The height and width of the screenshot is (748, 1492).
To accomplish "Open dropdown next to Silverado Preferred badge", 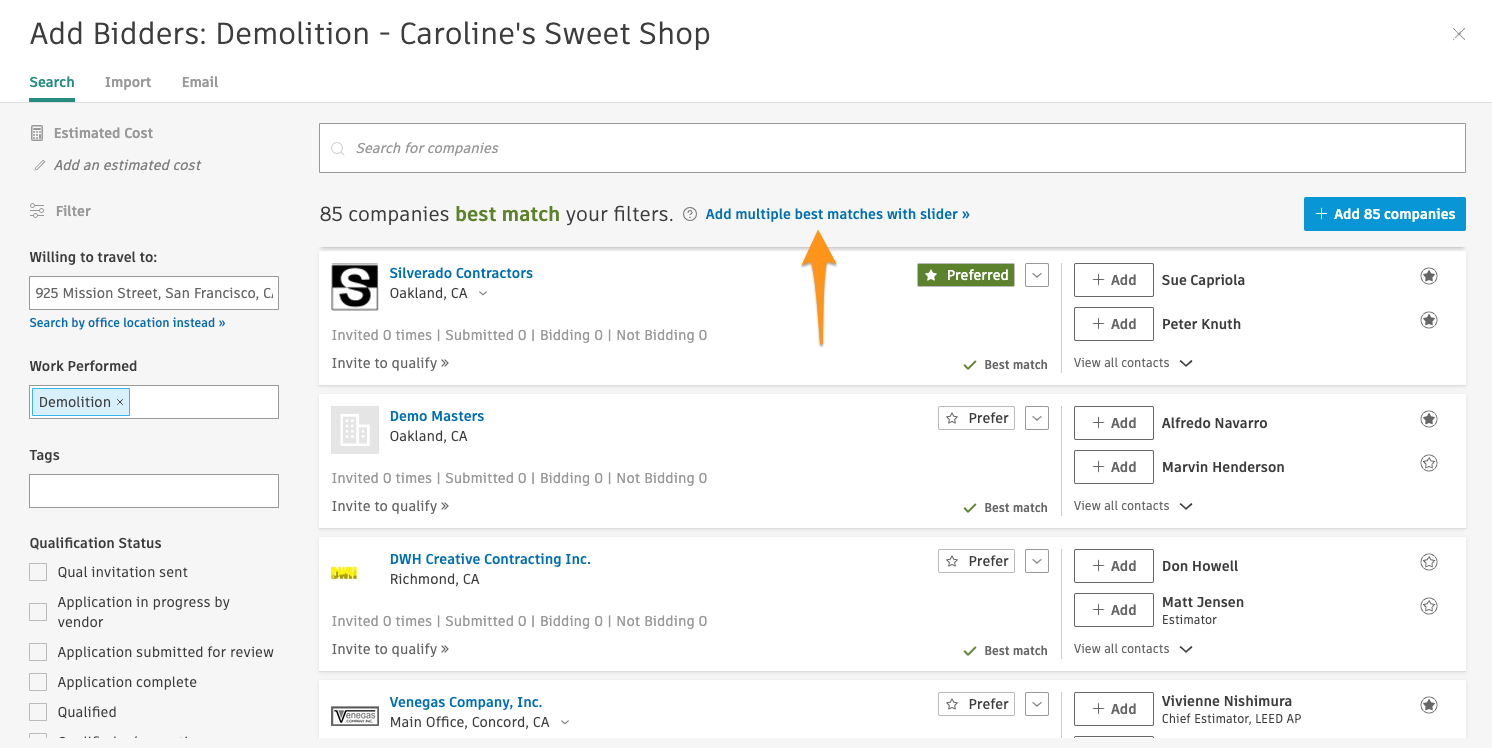I will (x=1037, y=275).
